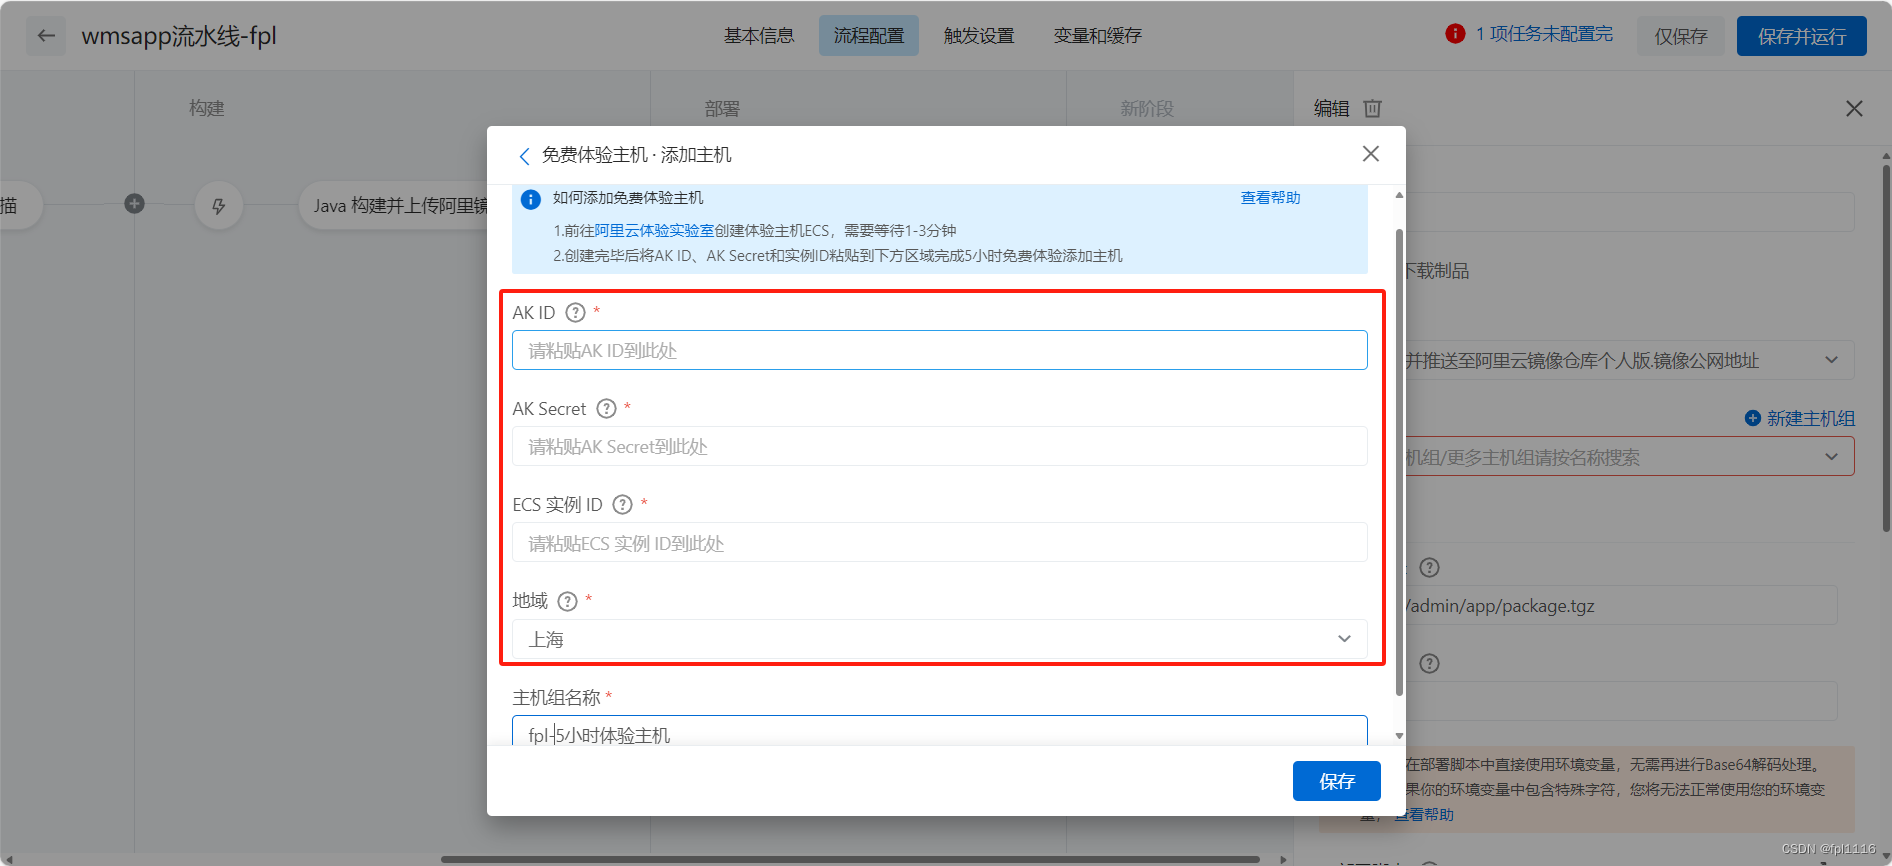Click the trash icon next to 编辑

coord(1372,108)
